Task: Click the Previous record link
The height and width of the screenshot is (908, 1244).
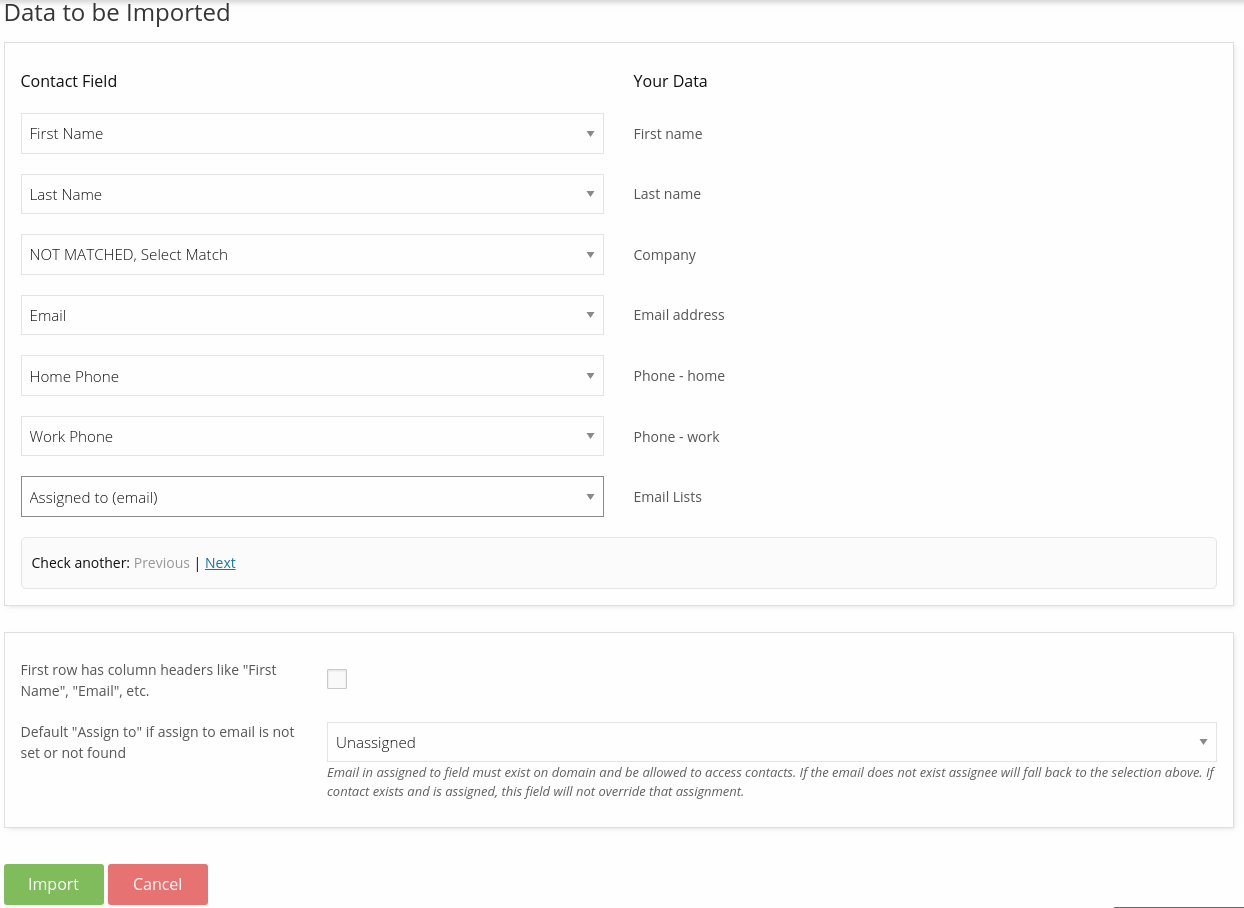Action: pos(162,563)
